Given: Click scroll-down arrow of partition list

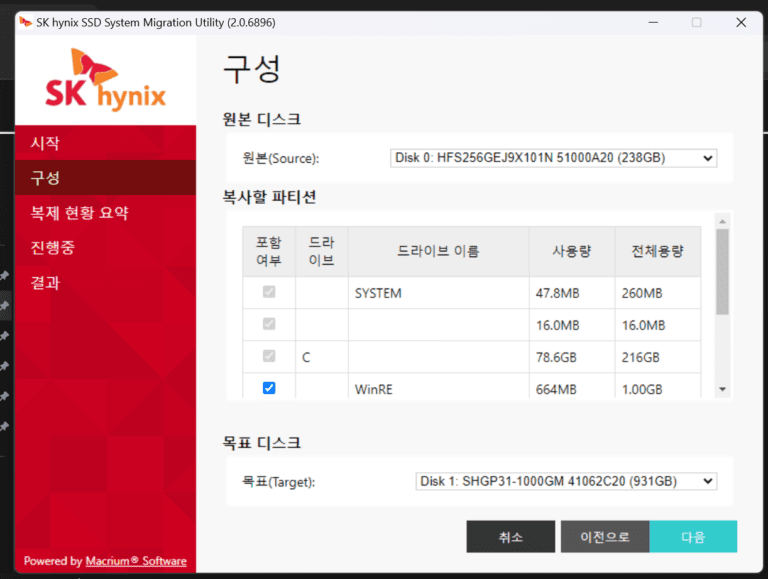Looking at the screenshot, I should point(722,389).
